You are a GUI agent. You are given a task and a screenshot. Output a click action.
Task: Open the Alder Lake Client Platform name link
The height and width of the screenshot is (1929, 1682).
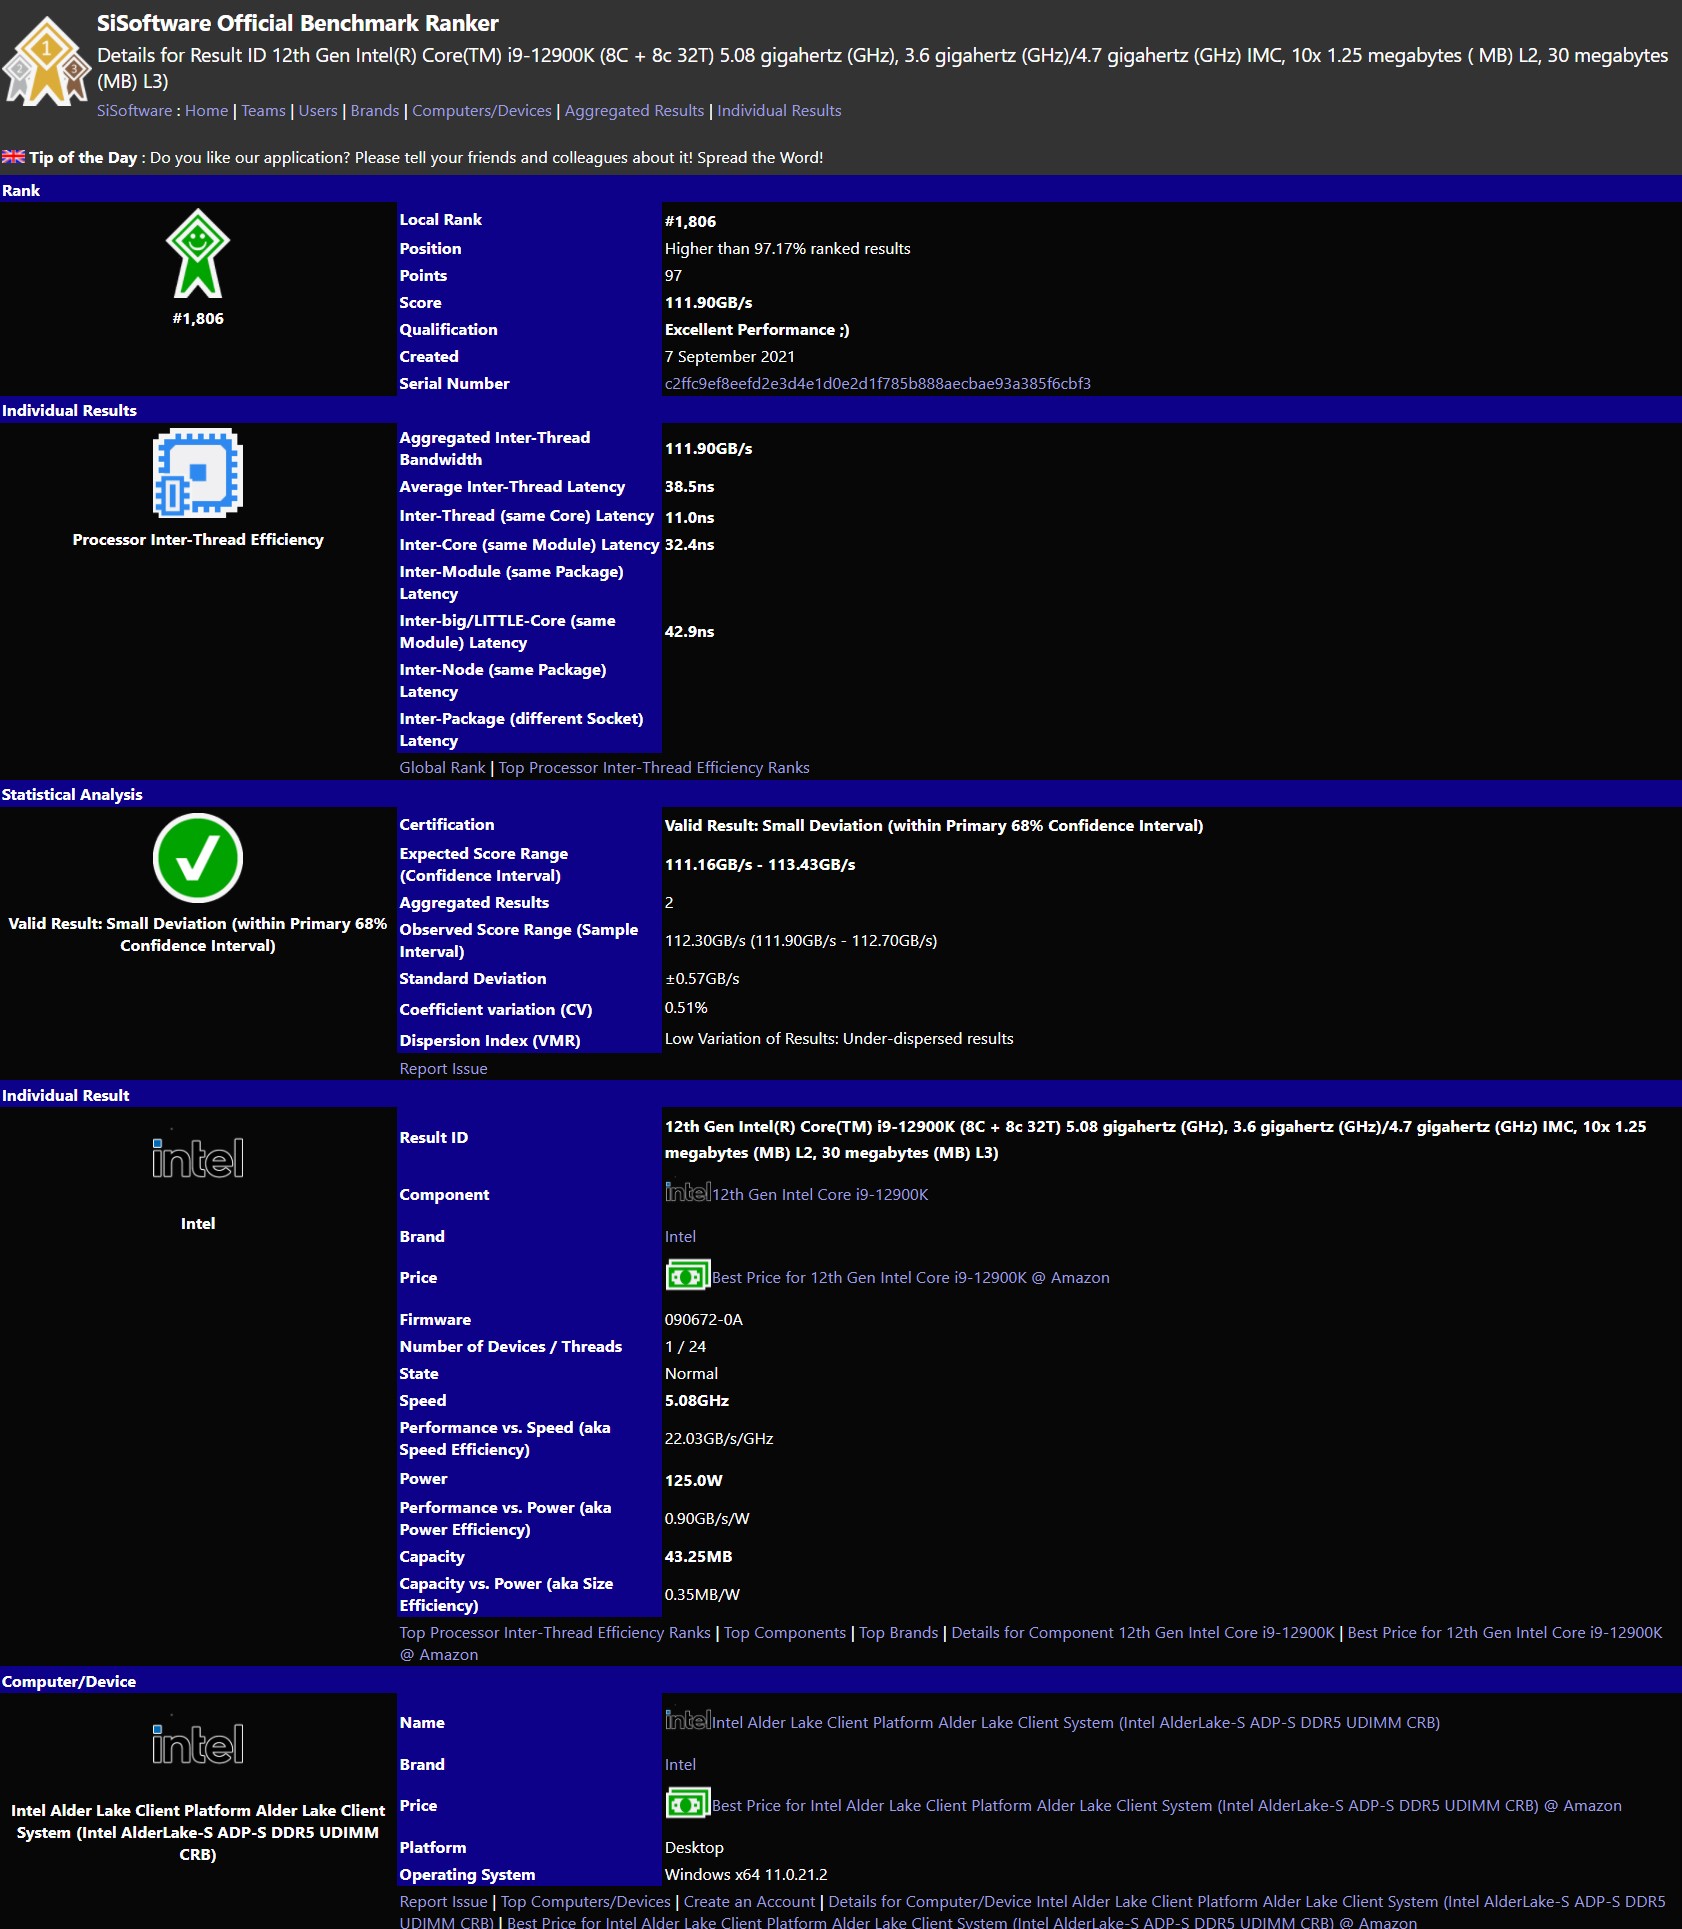tap(1076, 1723)
